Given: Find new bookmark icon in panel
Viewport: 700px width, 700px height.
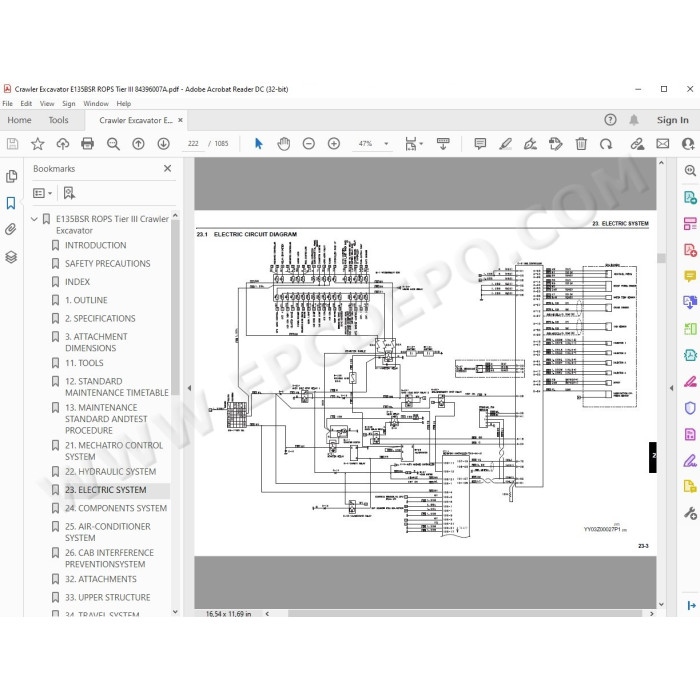Looking at the screenshot, I should [x=69, y=193].
